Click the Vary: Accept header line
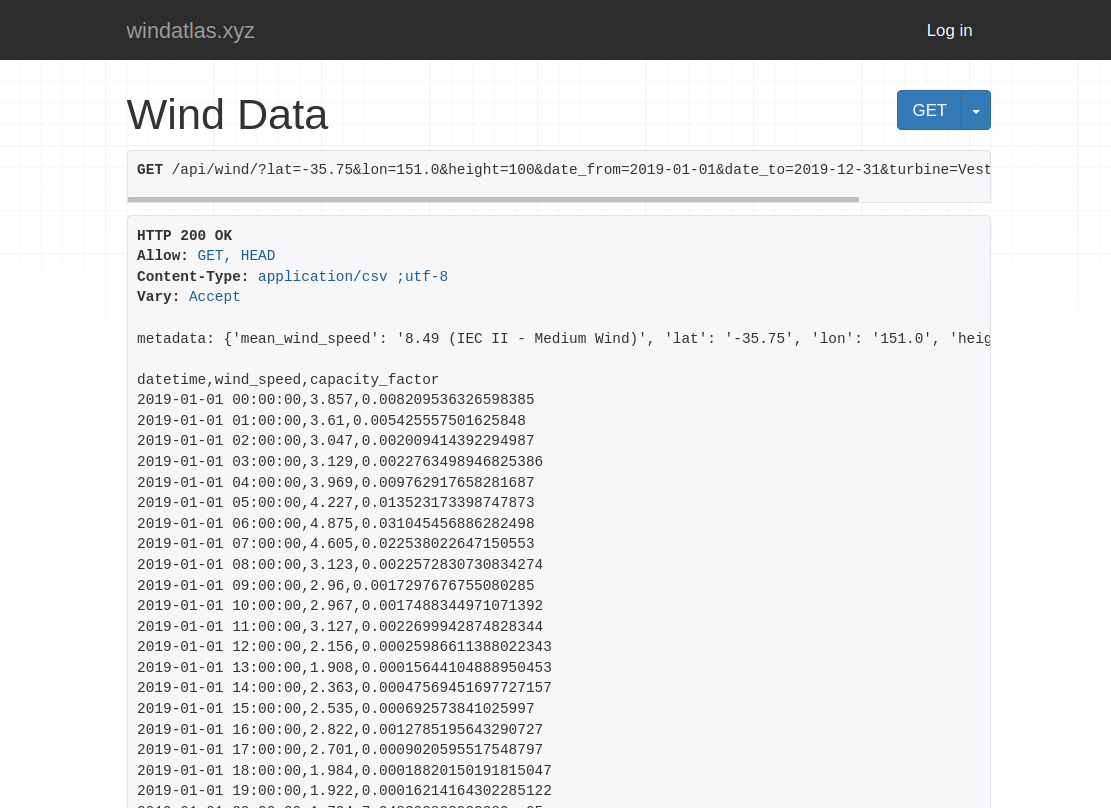The height and width of the screenshot is (808, 1111). (188, 297)
